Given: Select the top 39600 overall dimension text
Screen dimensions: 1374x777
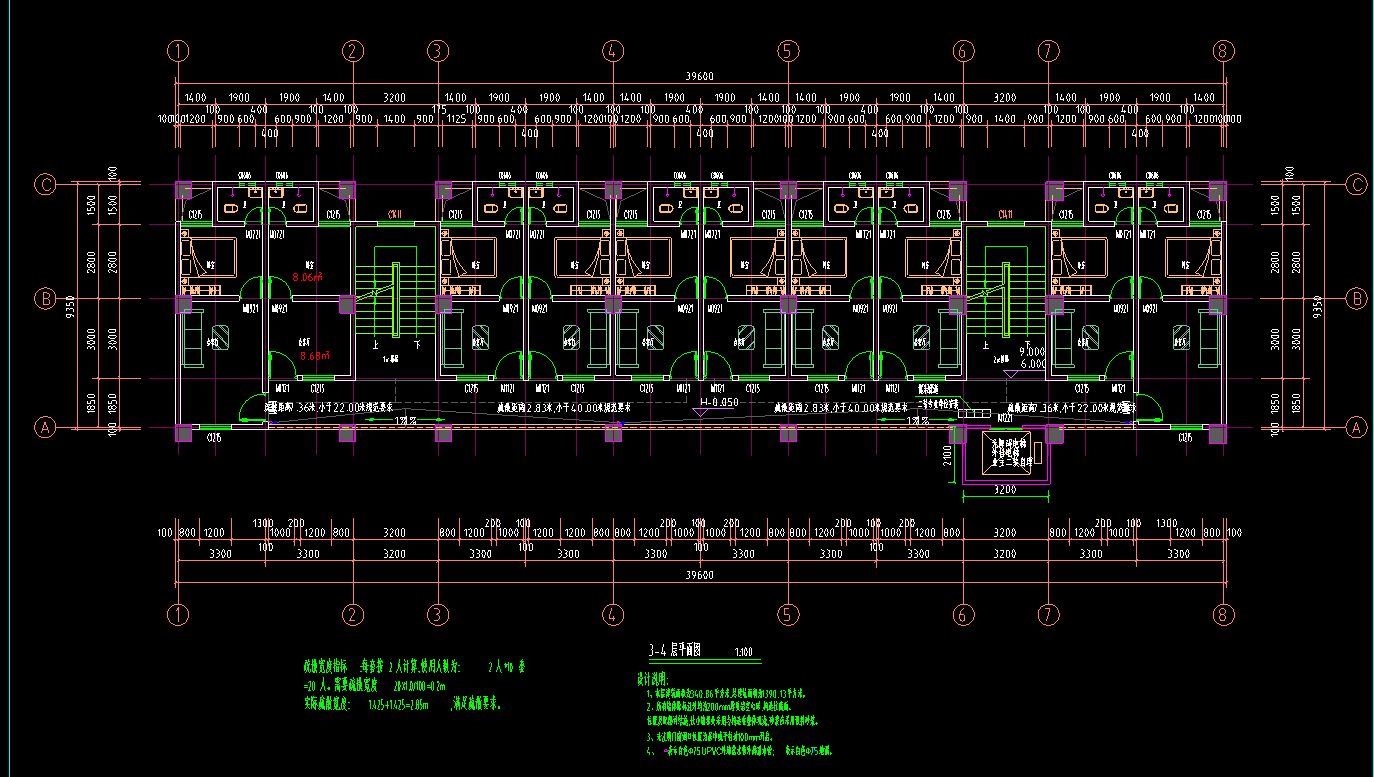Looking at the screenshot, I should tap(699, 77).
